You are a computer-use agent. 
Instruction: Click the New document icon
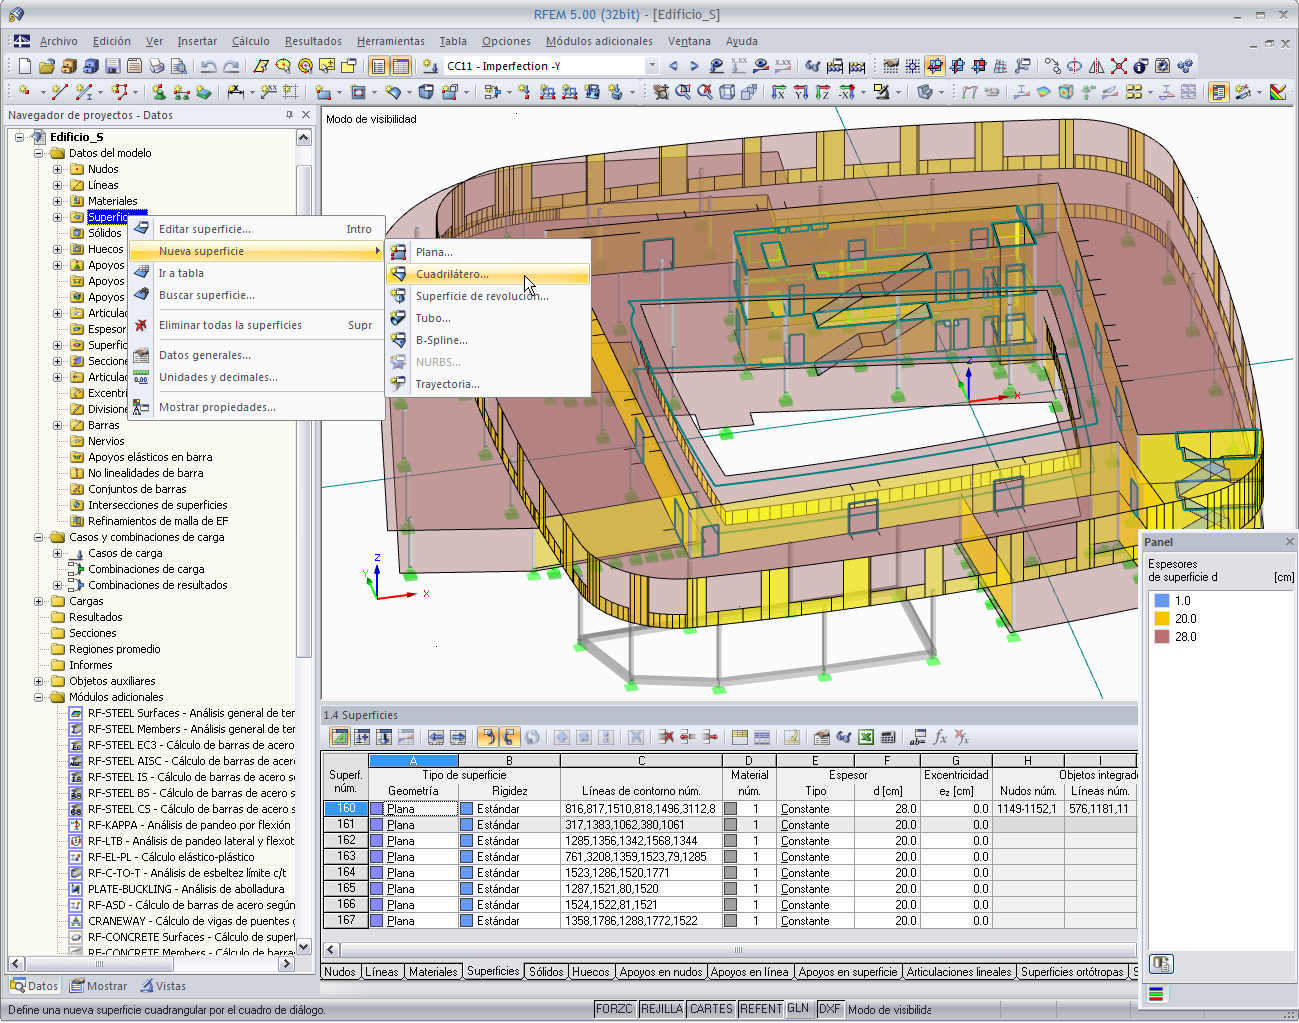coord(25,66)
